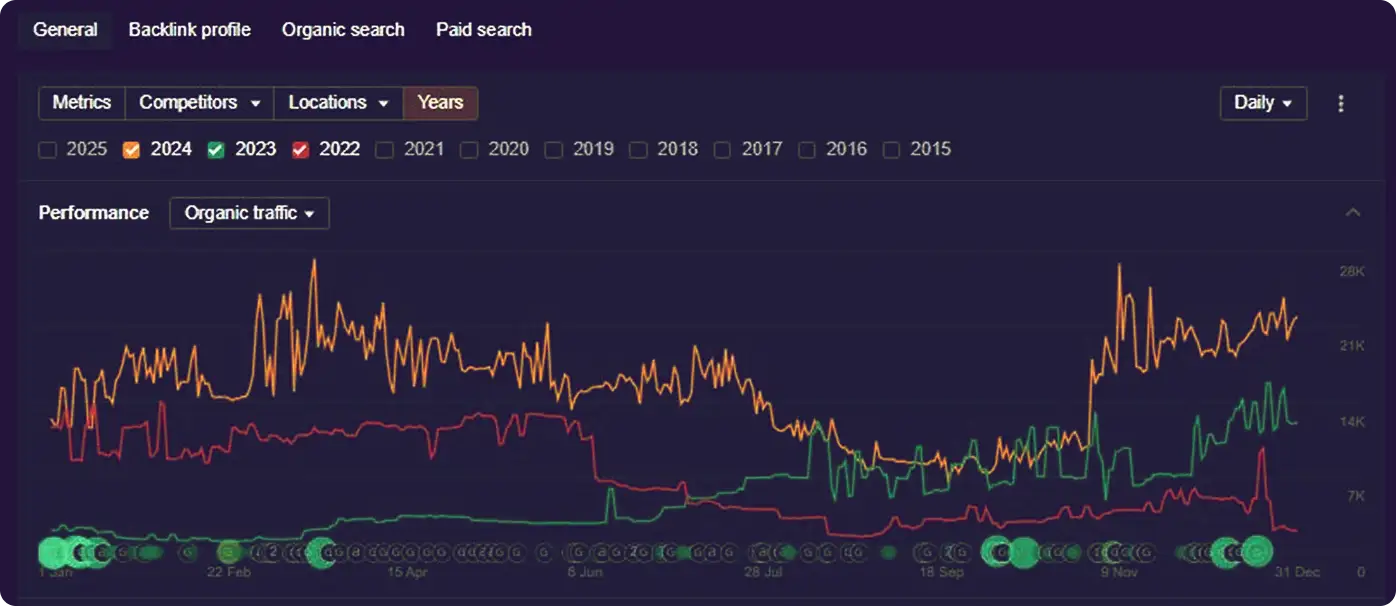Go to the Paid search tab

[x=483, y=30]
